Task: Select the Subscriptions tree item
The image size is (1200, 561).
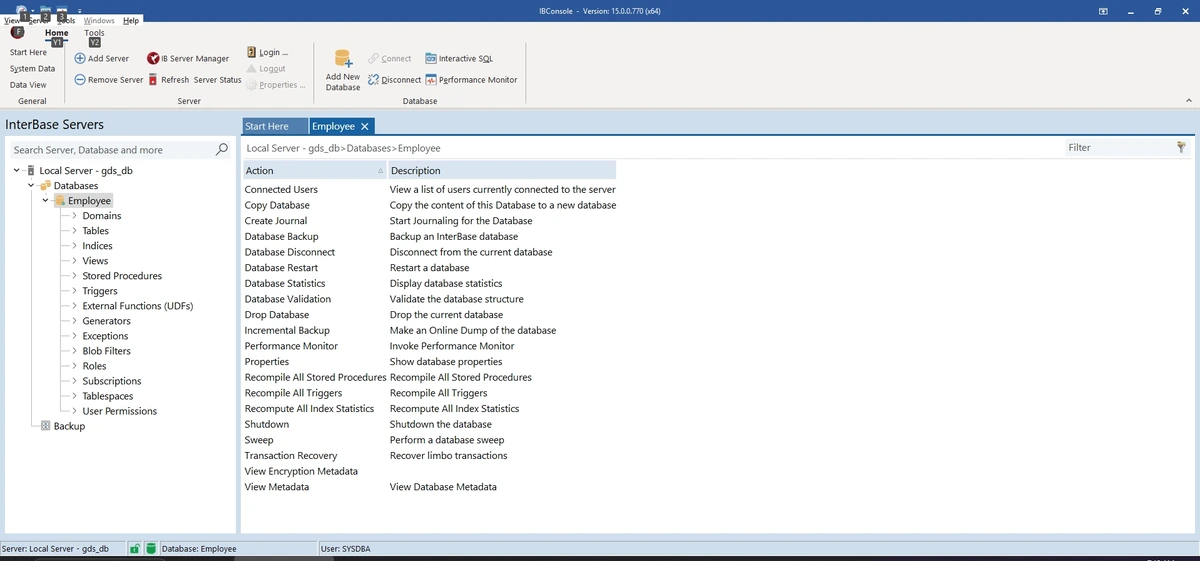Action: pyautogui.click(x=112, y=381)
